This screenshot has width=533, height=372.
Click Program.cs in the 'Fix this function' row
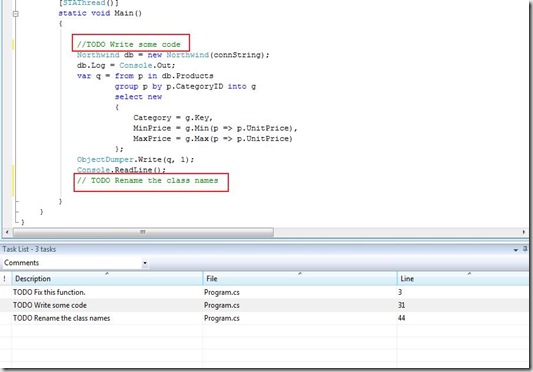tap(222, 292)
